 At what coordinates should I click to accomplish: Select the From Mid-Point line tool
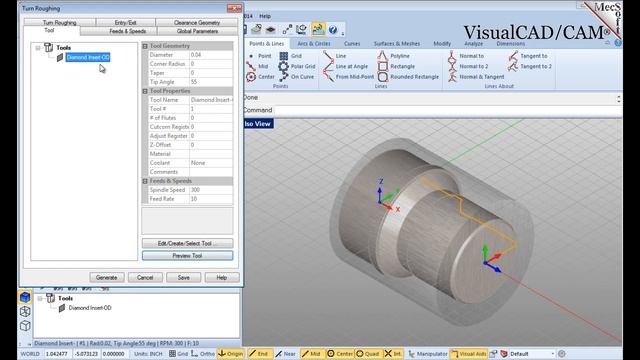pos(348,77)
